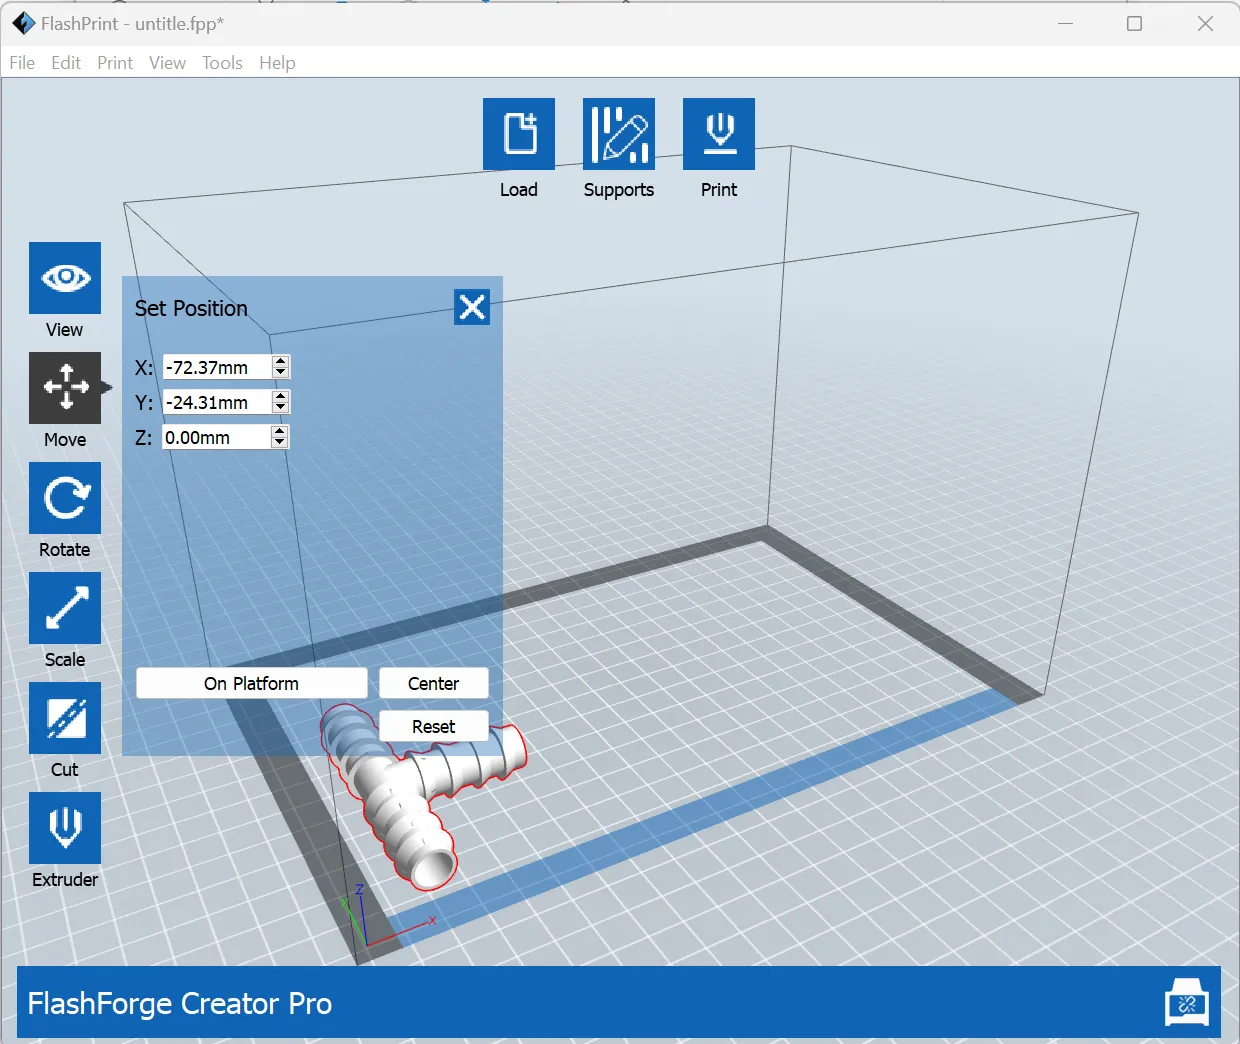Increase X position with up arrow
Image resolution: width=1240 pixels, height=1044 pixels.
click(281, 361)
